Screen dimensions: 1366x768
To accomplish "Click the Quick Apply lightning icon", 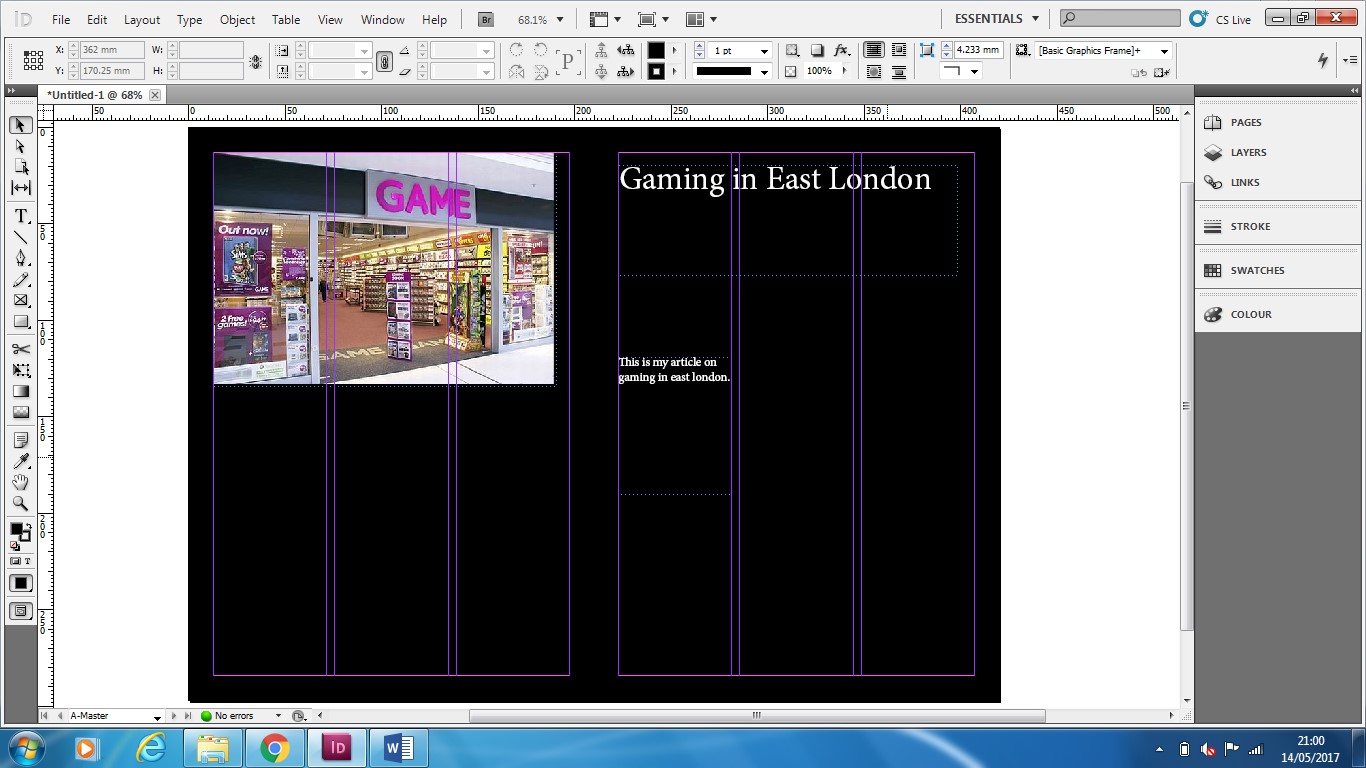I will pos(1323,60).
